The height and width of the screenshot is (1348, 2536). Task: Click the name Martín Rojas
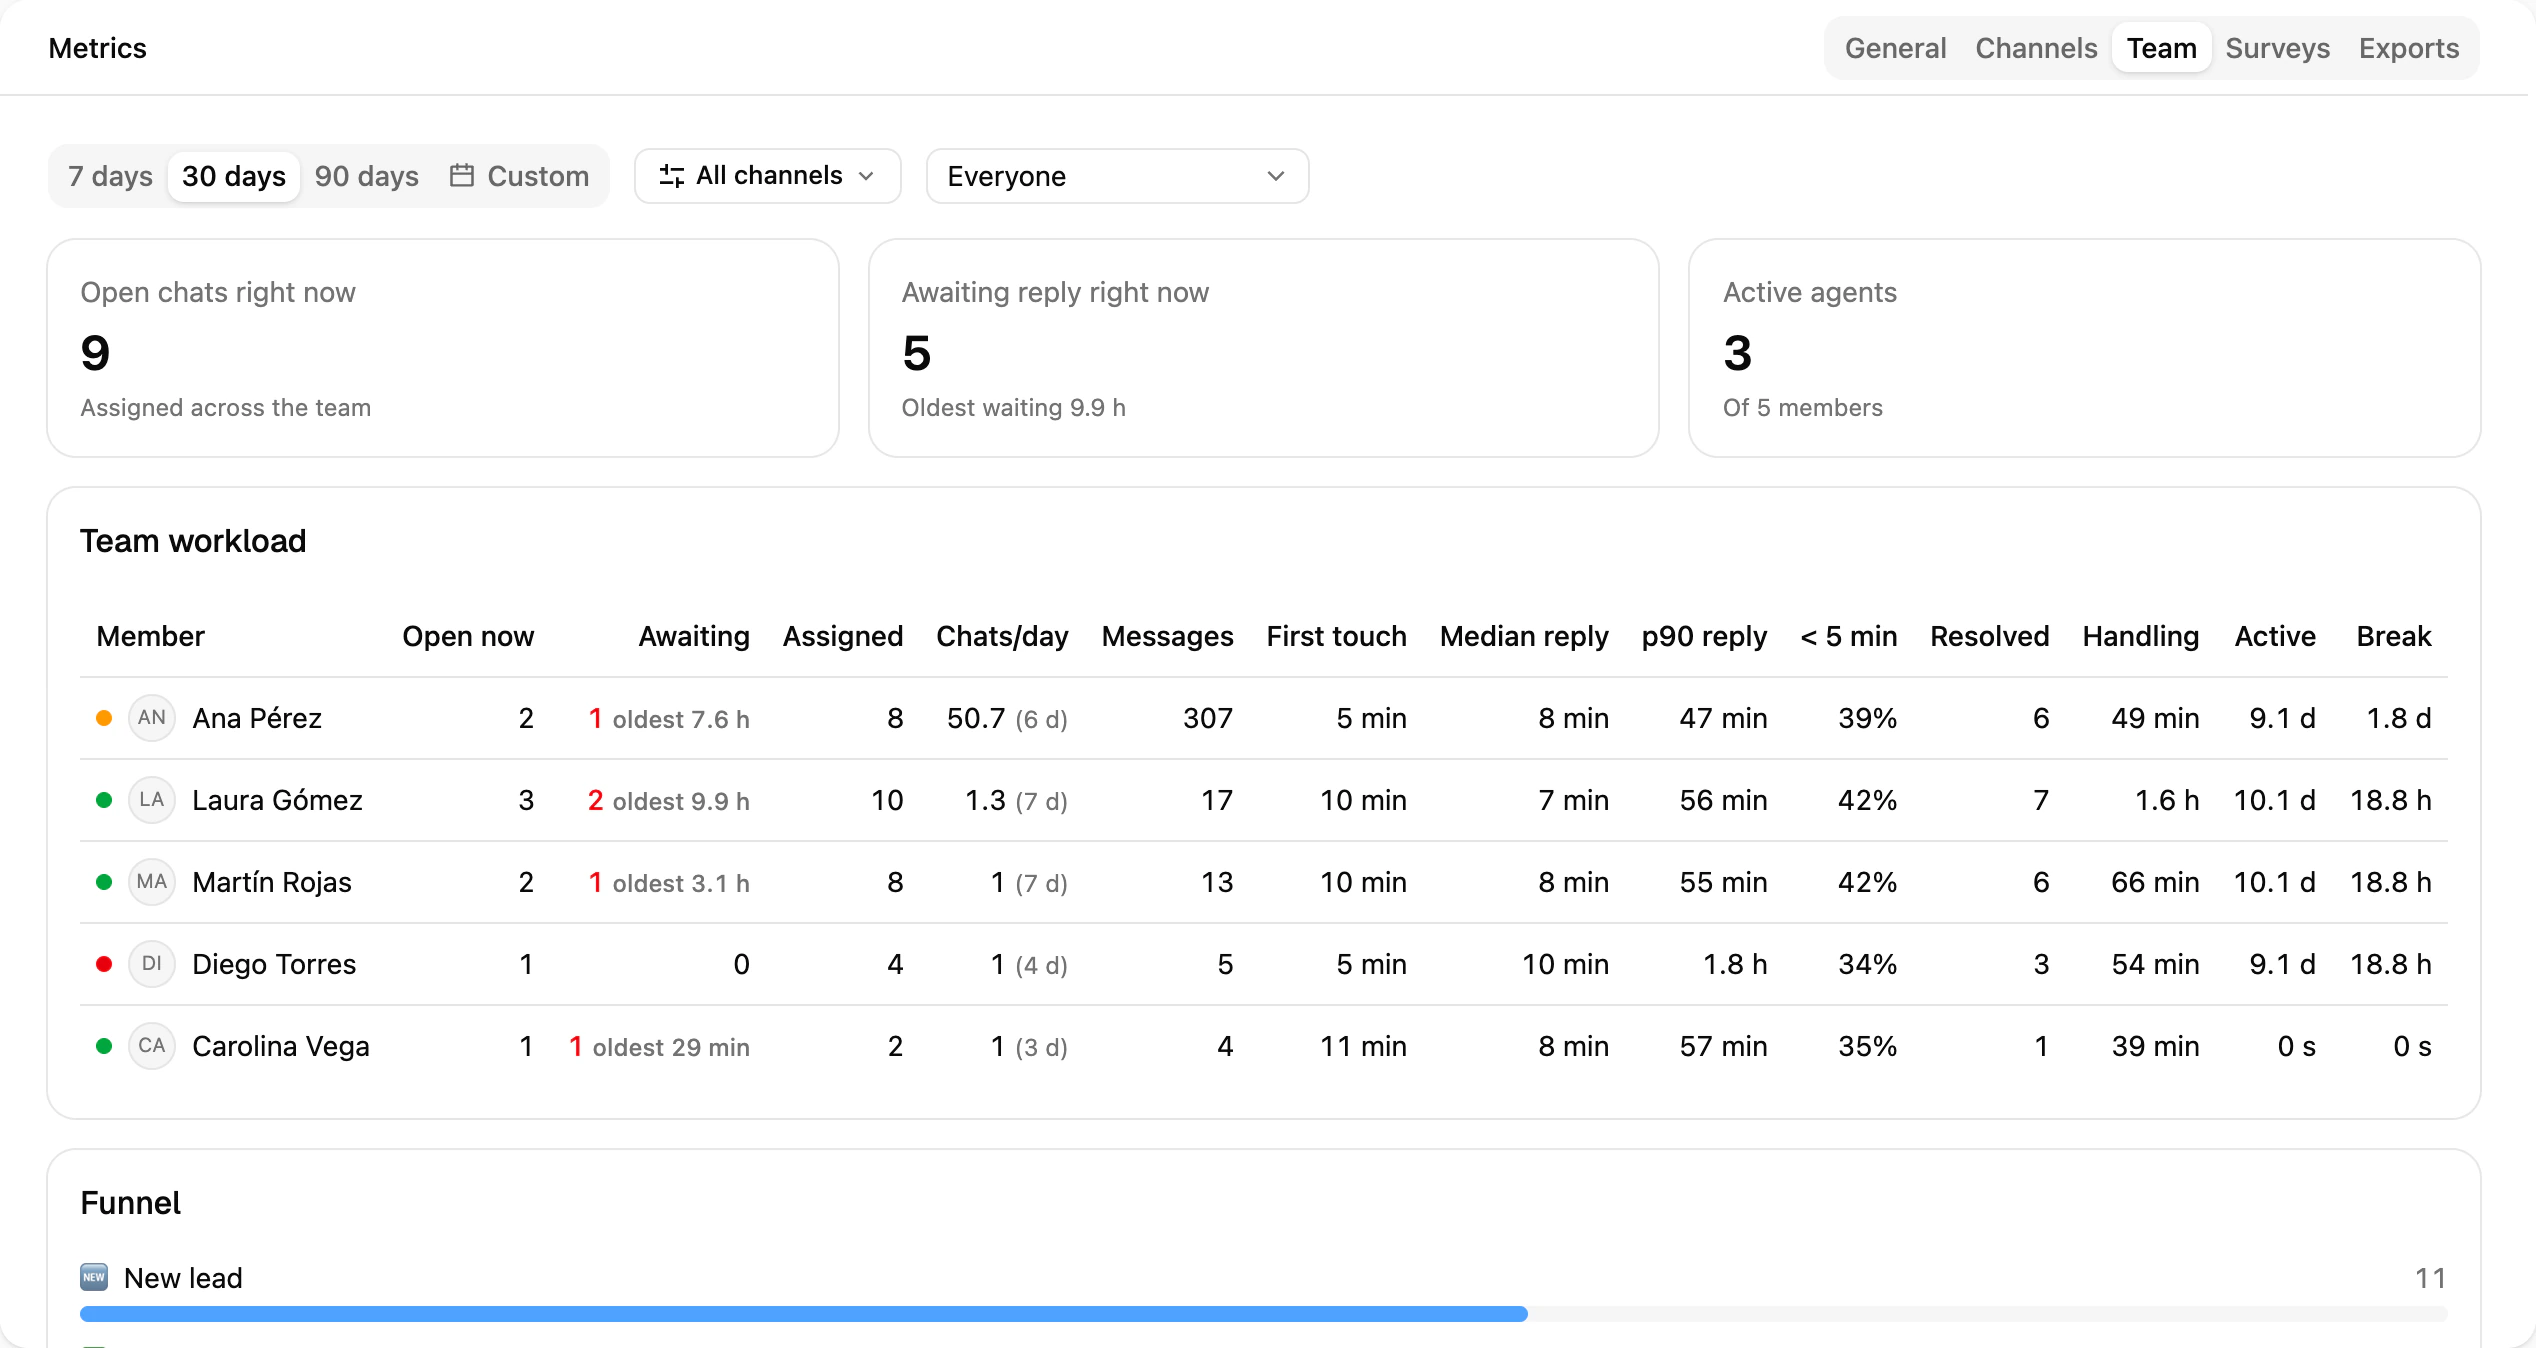click(272, 882)
